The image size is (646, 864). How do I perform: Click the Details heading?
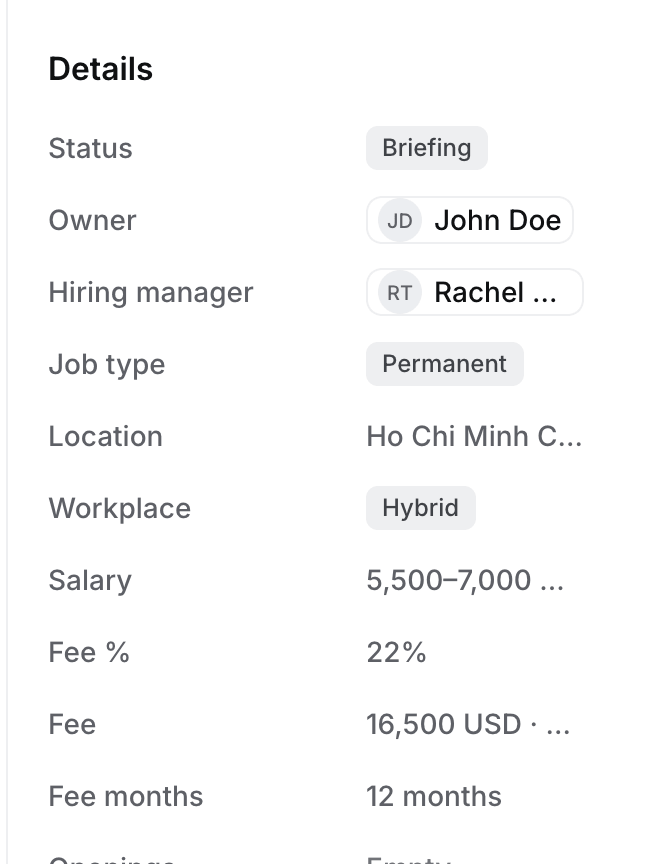pos(101,69)
